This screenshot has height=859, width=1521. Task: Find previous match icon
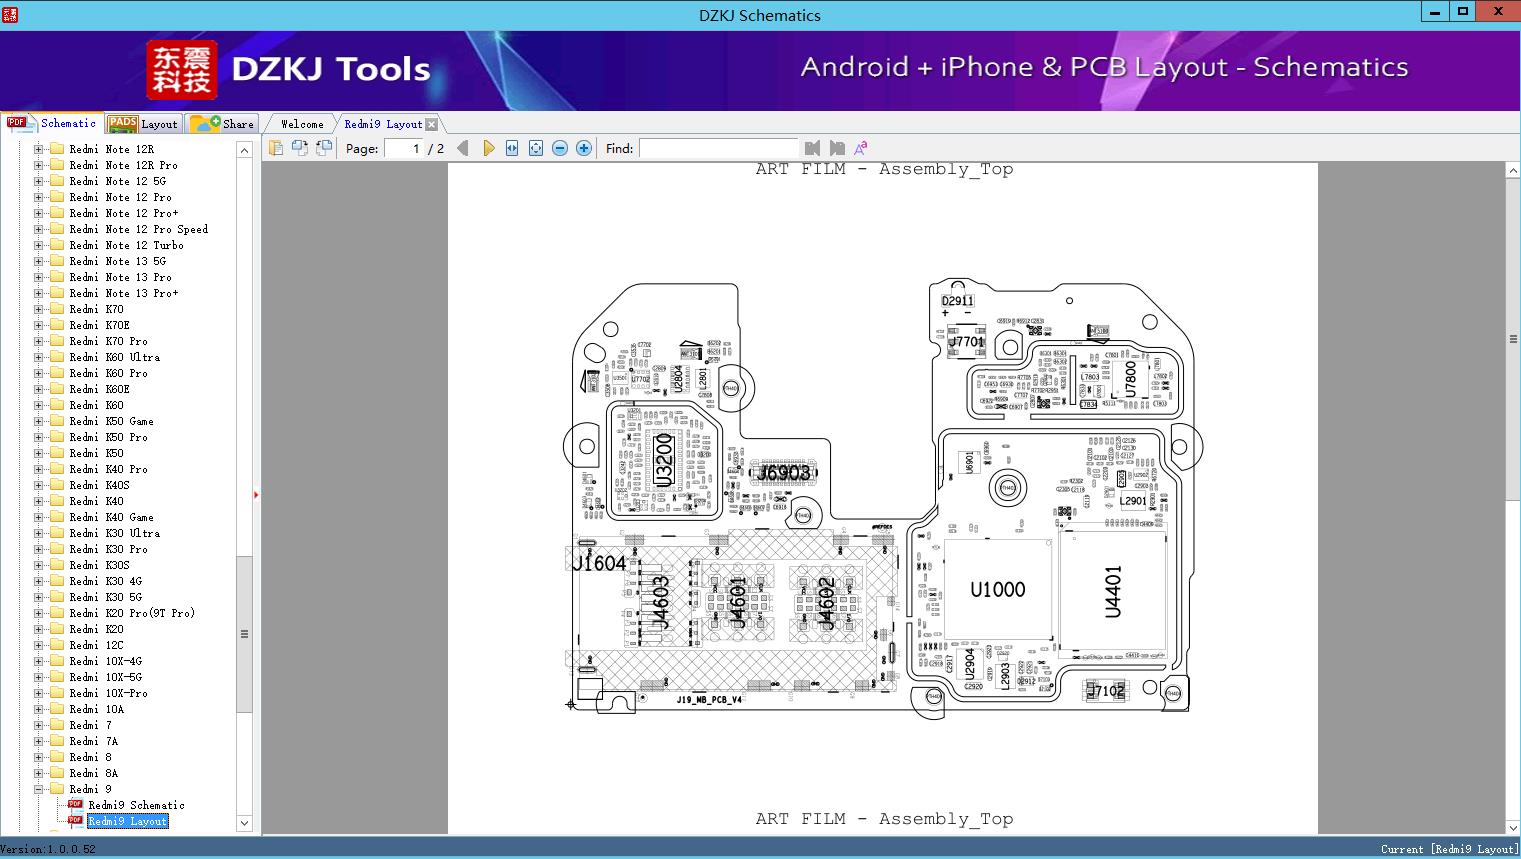tap(812, 148)
